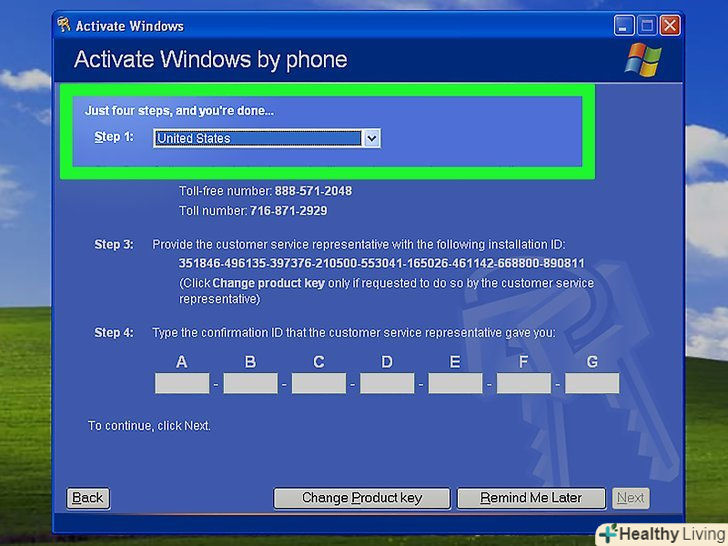Focus confirmation ID field G
The image size is (728, 546).
click(592, 384)
